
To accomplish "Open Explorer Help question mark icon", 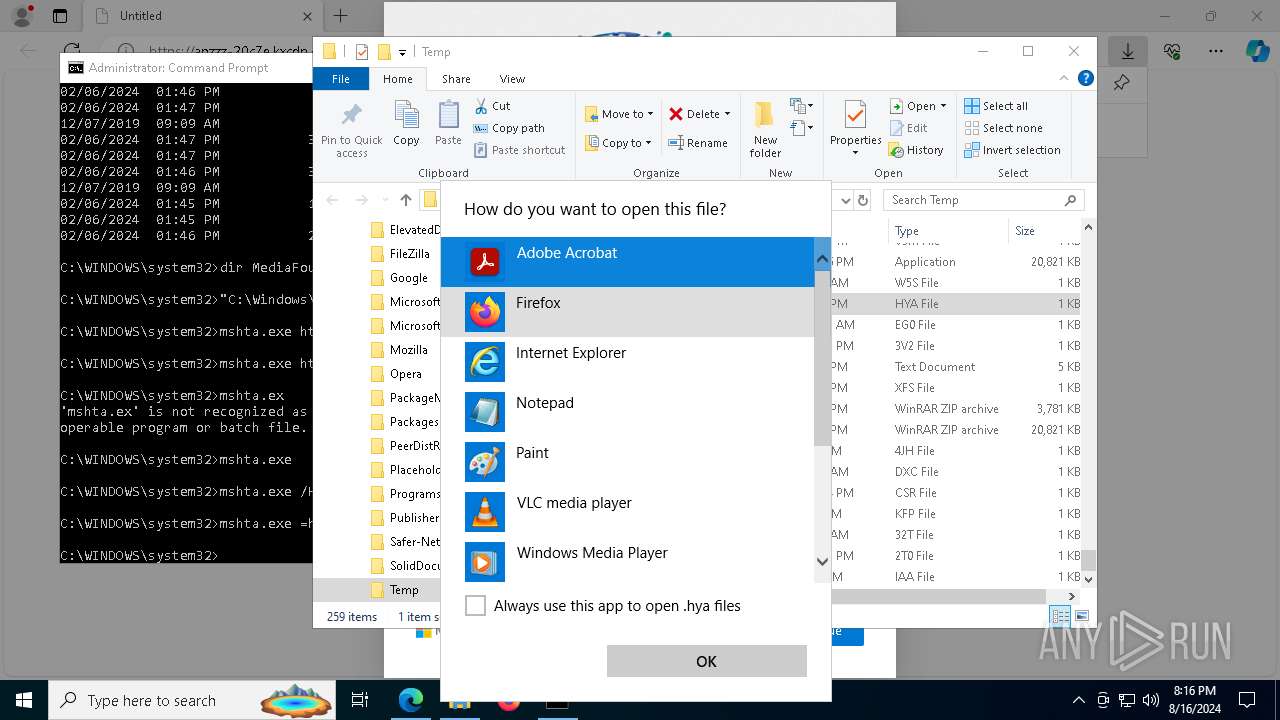I will 1086,78.
